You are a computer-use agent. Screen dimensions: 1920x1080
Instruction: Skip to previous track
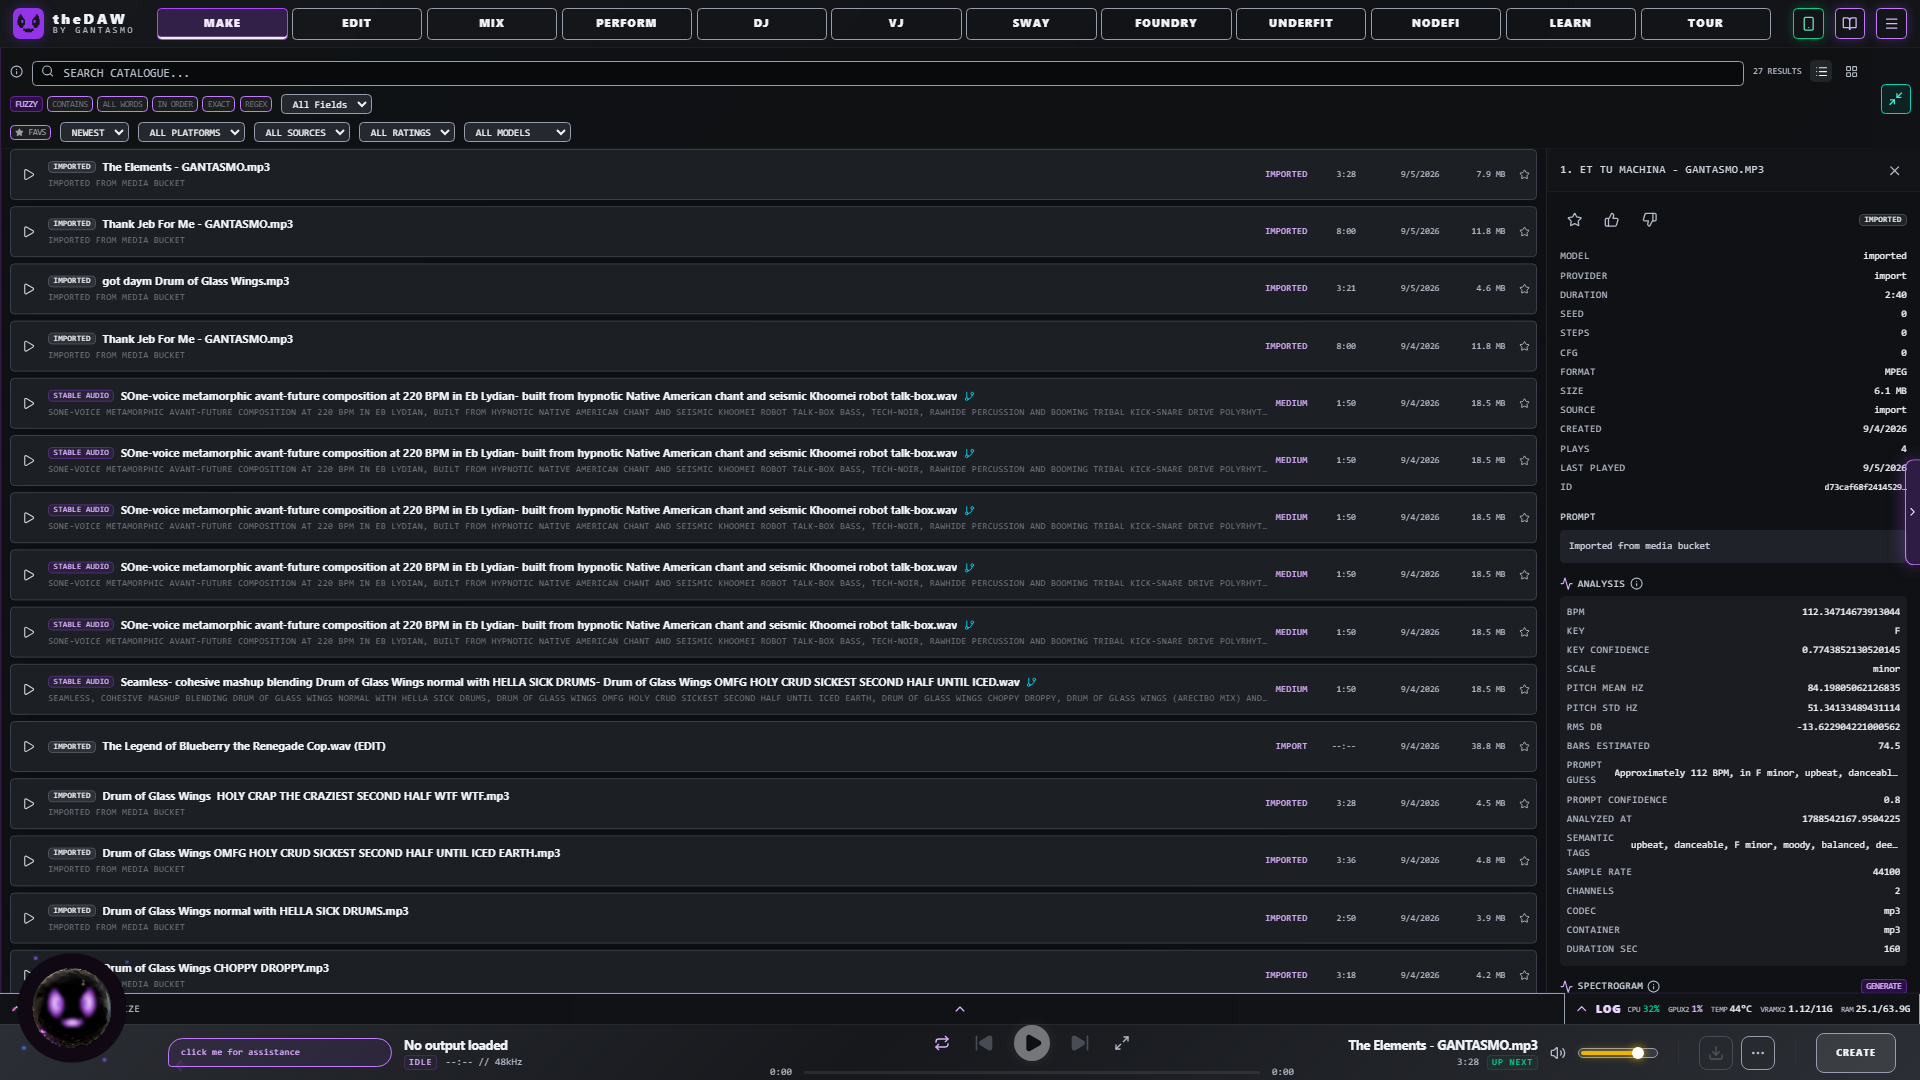[x=984, y=1043]
